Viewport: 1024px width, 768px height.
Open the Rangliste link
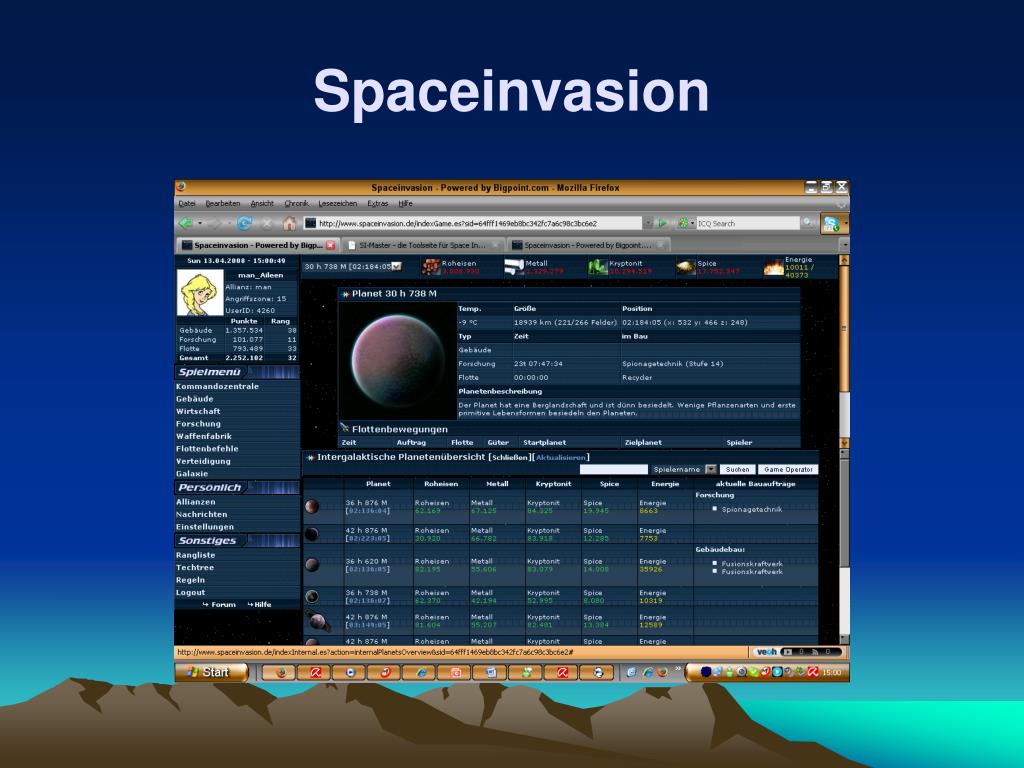(195, 555)
